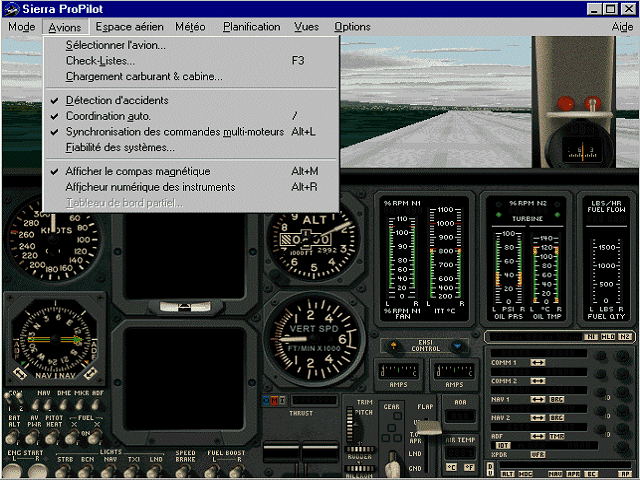Toggle the BCN beacon light switch

[87, 471]
